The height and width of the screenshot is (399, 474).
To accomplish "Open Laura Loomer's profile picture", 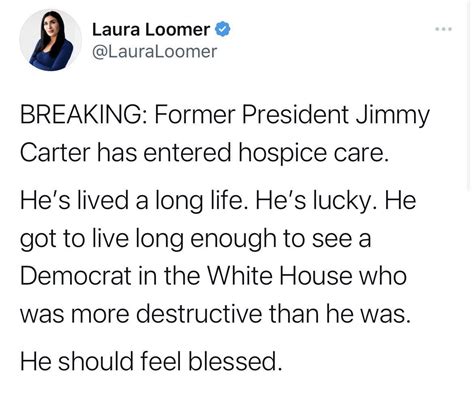I will click(x=51, y=40).
